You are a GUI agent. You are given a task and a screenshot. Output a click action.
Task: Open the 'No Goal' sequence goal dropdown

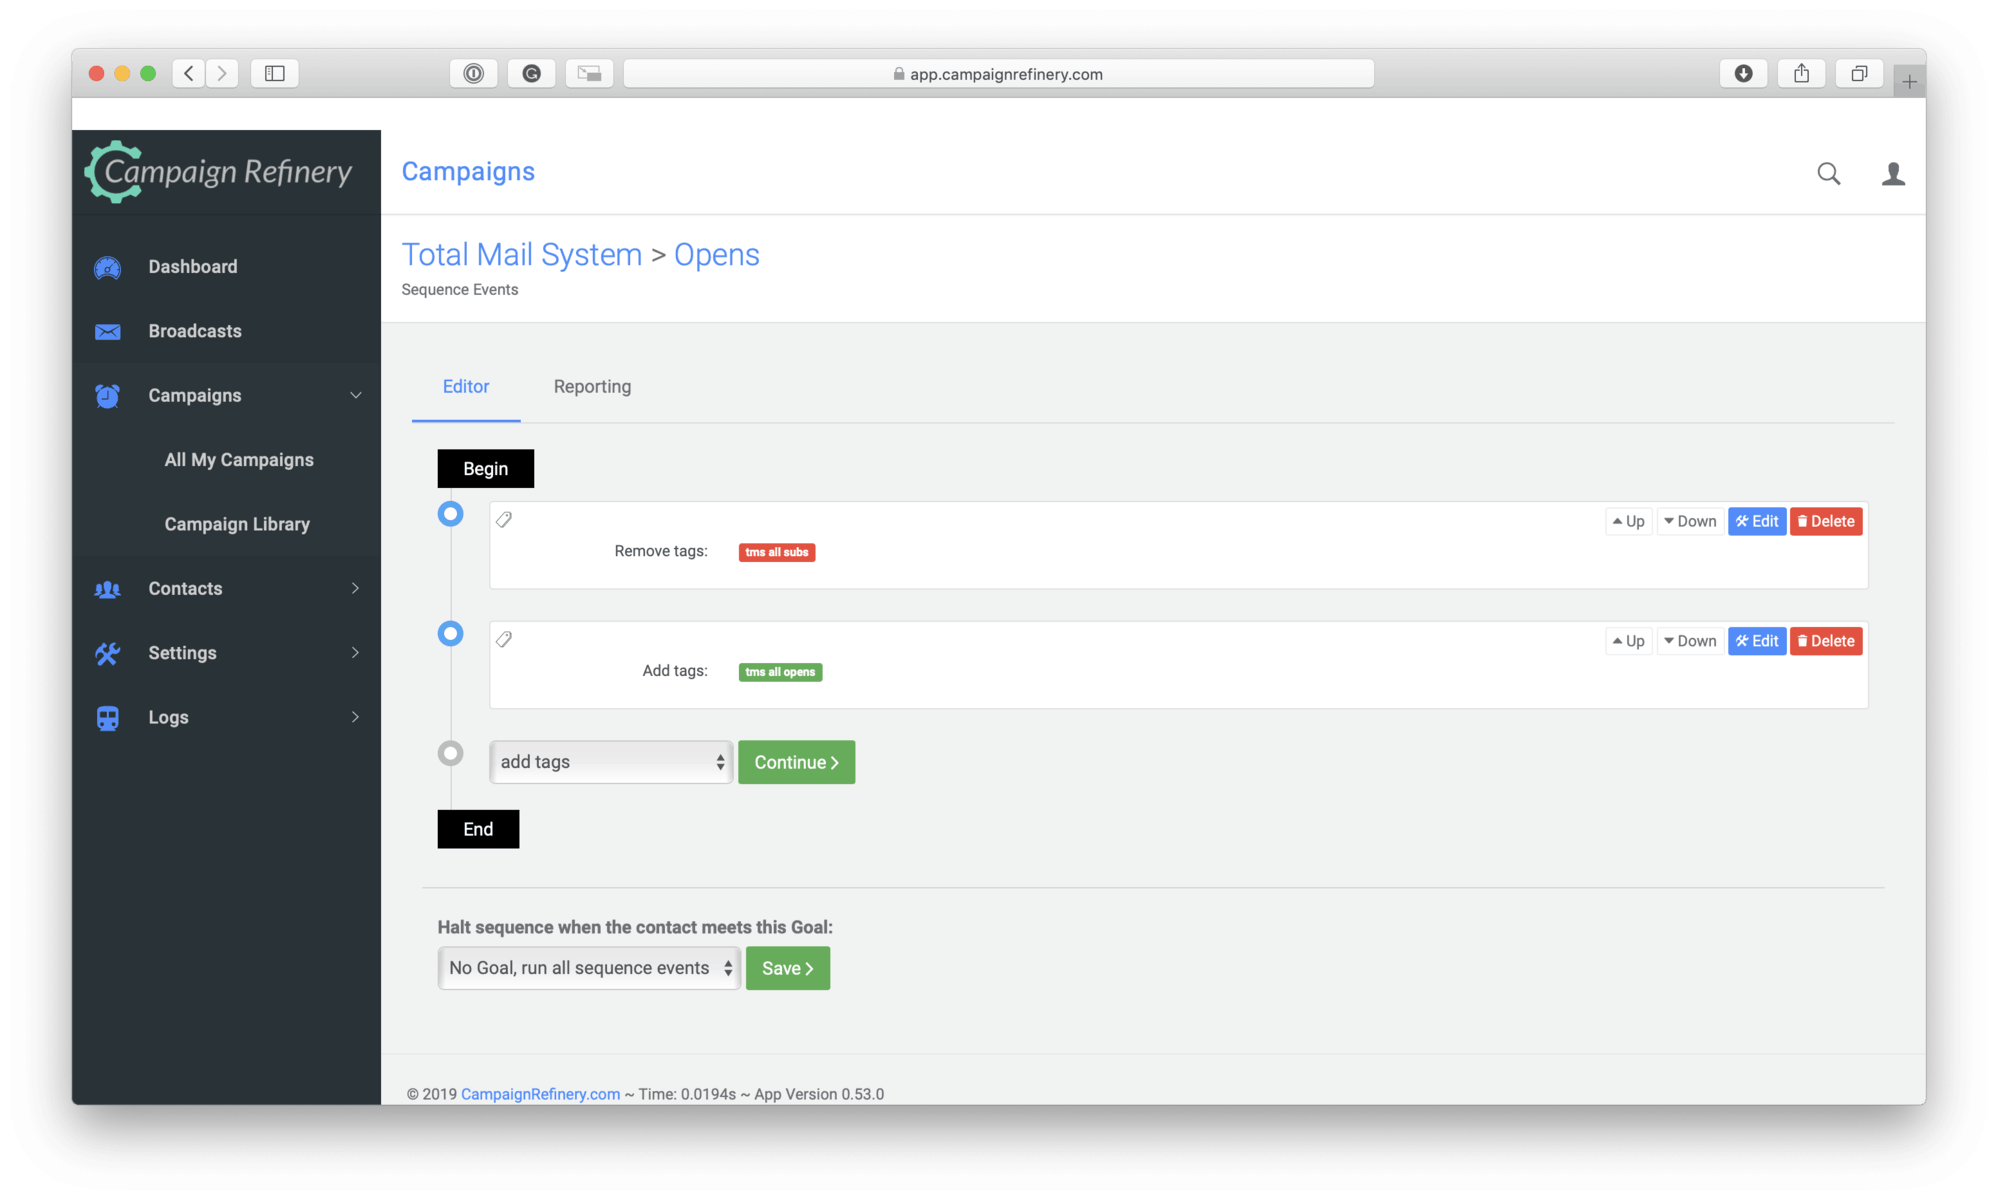click(589, 968)
